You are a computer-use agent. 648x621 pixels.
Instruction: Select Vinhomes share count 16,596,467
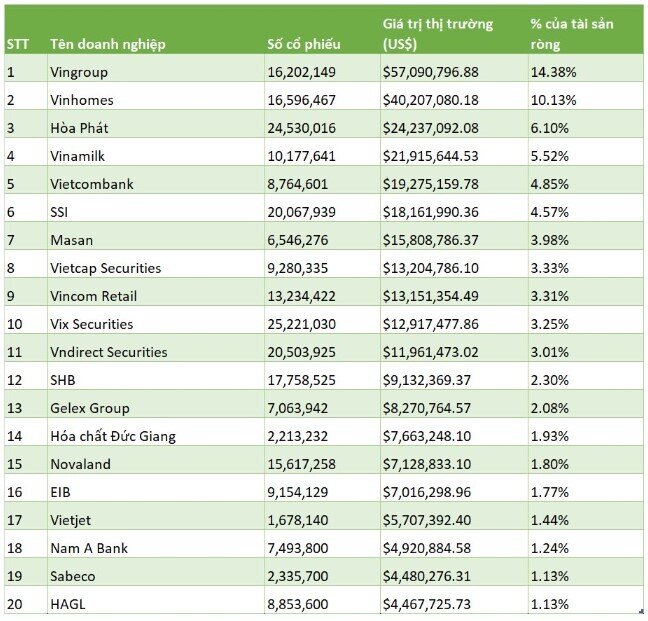click(322, 100)
